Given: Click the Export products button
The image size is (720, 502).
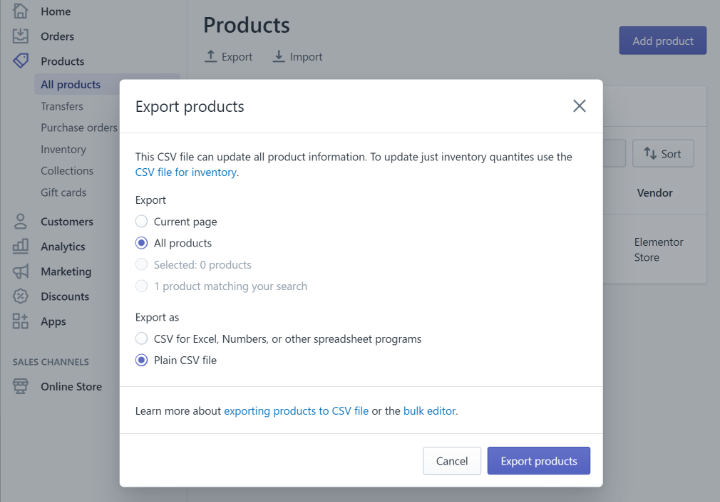Looking at the screenshot, I should [538, 461].
